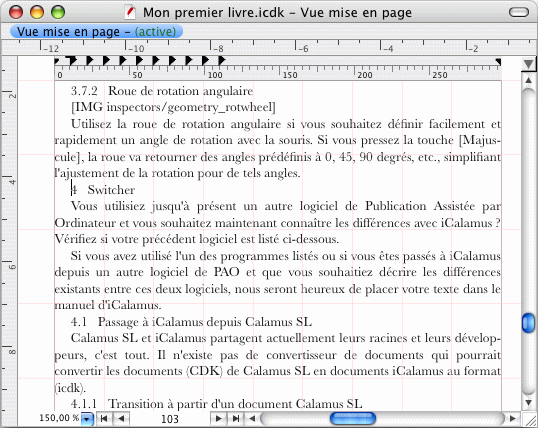Viewport: 538px width, 428px height.
Task: Click the document proxy icon in title bar
Action: [130, 12]
